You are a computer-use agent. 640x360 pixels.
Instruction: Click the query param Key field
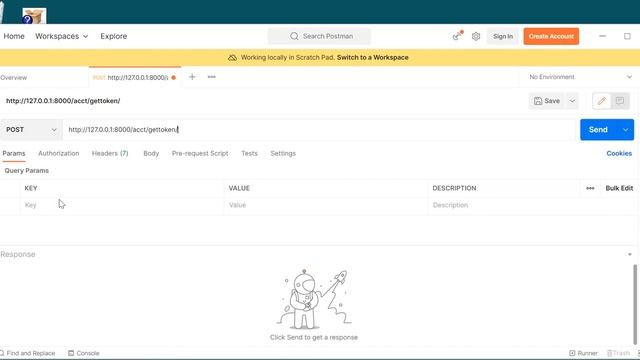122,205
